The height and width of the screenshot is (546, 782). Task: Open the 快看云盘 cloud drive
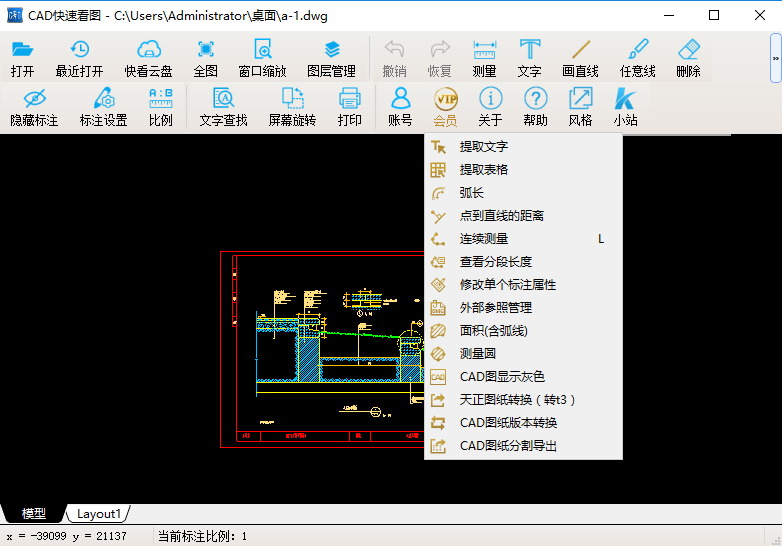coord(149,58)
